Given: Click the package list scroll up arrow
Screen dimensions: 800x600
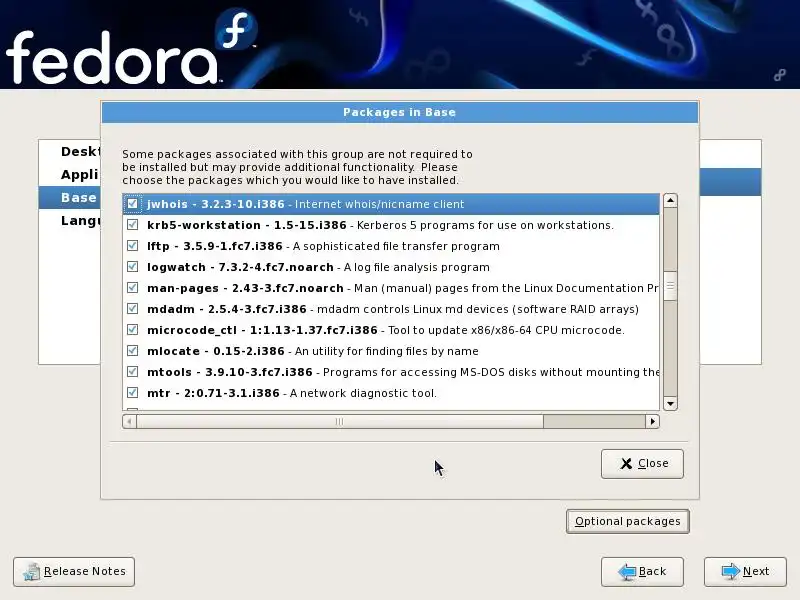Looking at the screenshot, I should click(x=670, y=201).
